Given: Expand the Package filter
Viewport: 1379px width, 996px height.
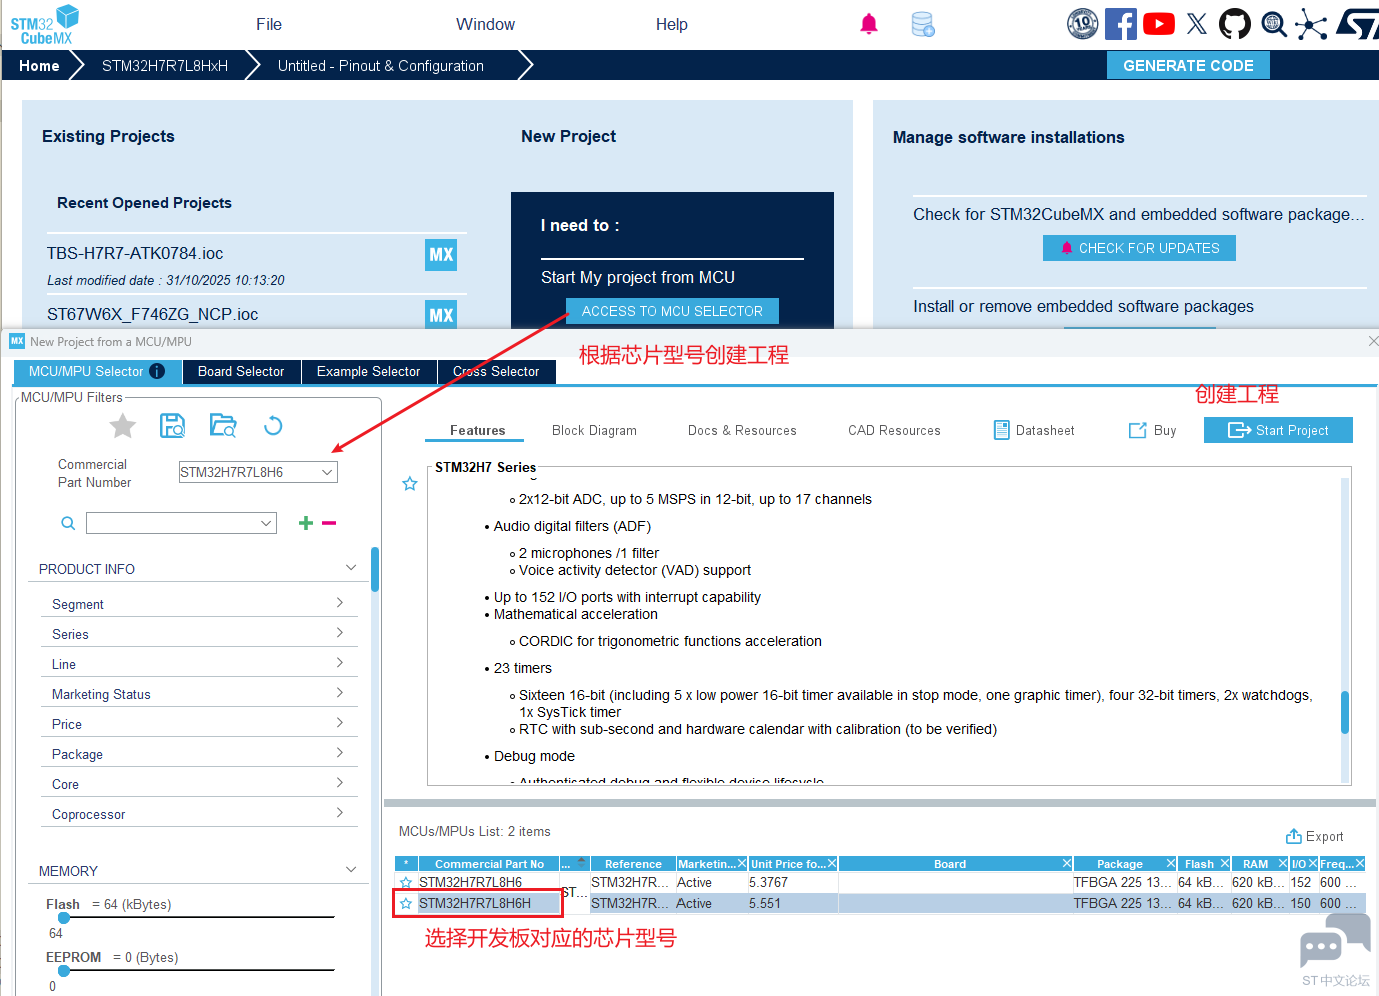Looking at the screenshot, I should click(340, 753).
